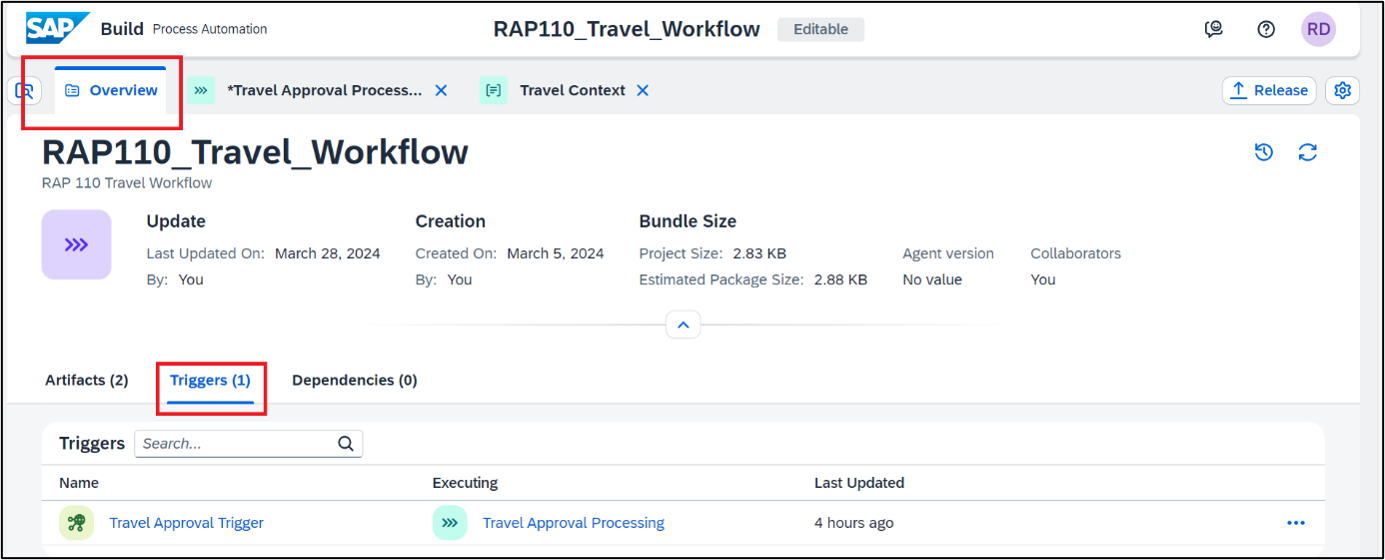Click the Last Updated column header

tap(859, 483)
